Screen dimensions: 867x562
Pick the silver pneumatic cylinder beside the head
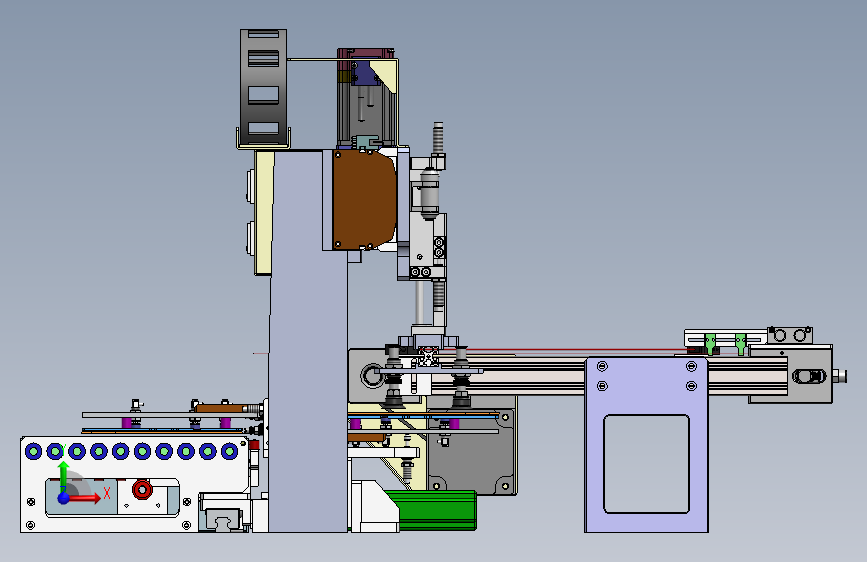(429, 194)
